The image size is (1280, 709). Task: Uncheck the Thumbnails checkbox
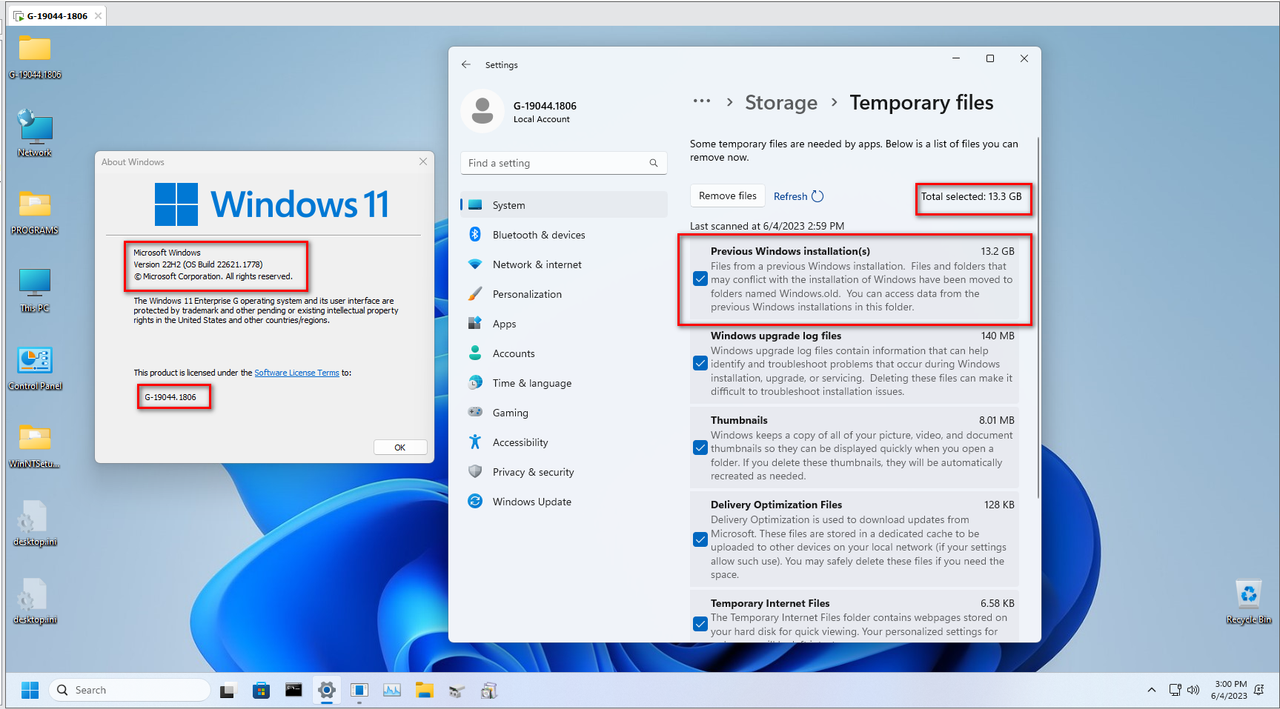[700, 447]
